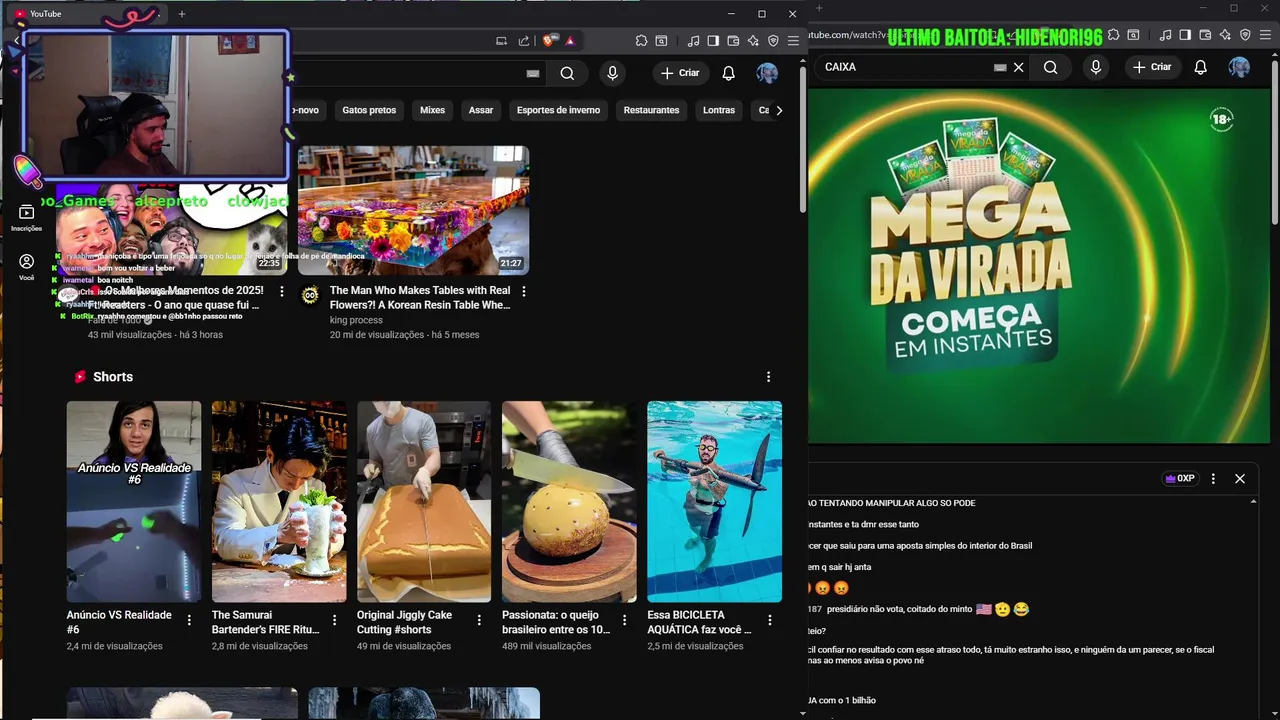This screenshot has width=1280, height=720.
Task: Open Leo AI sparkle icon in left window
Action: tap(753, 41)
